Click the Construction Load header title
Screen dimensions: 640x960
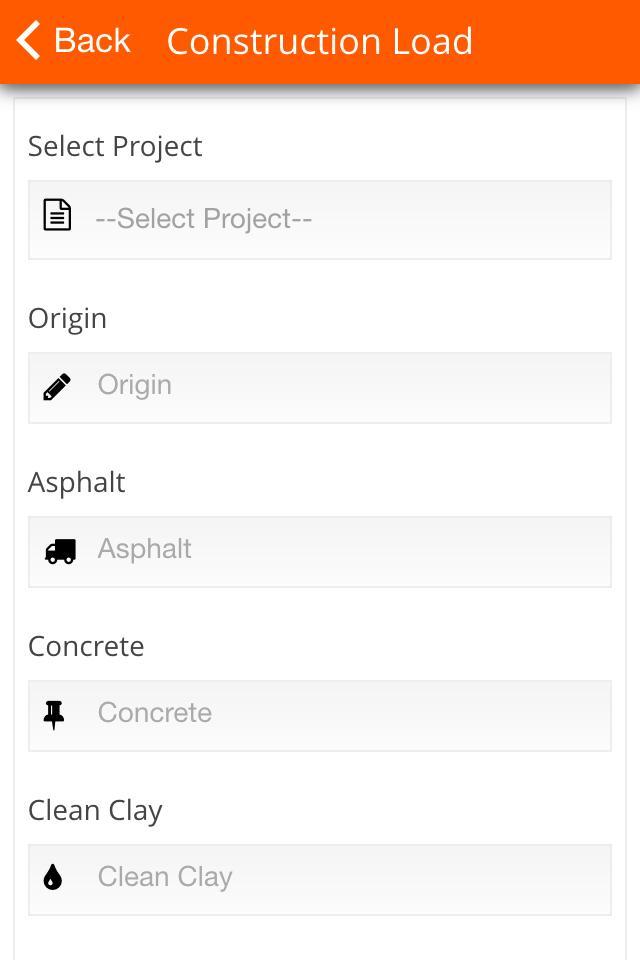tap(320, 42)
